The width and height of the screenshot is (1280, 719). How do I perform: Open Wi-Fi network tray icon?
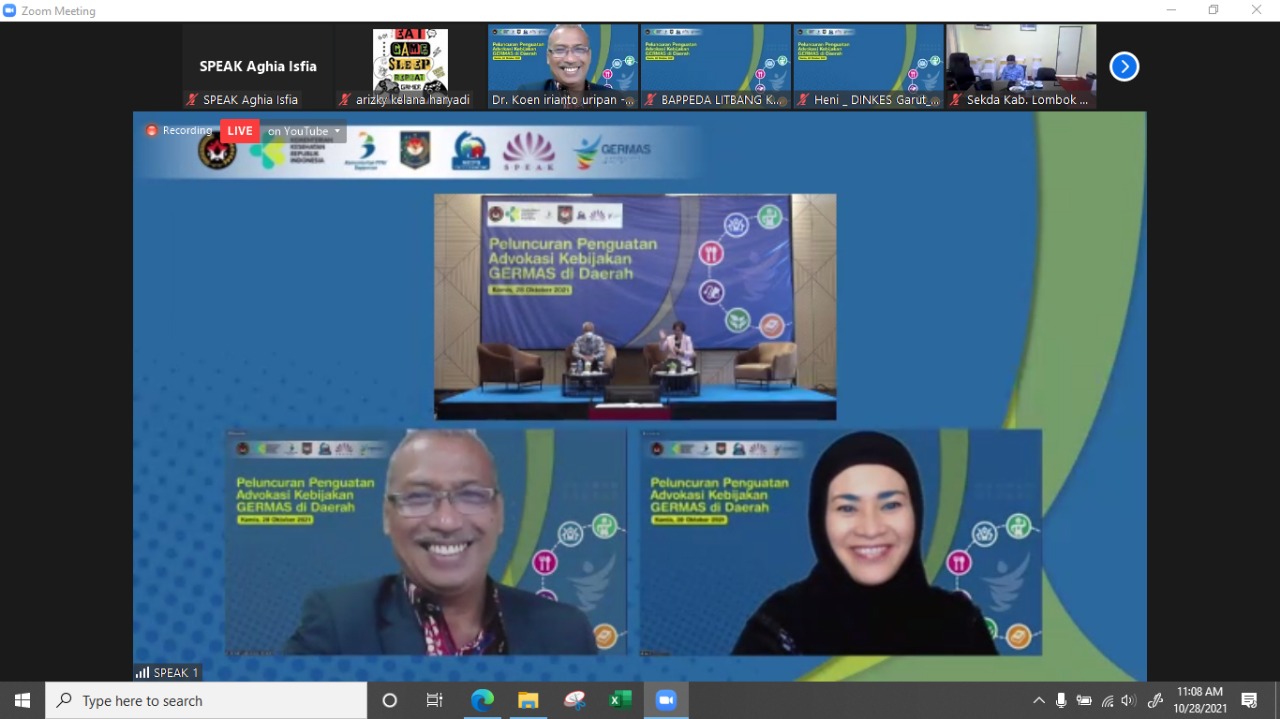(1107, 701)
